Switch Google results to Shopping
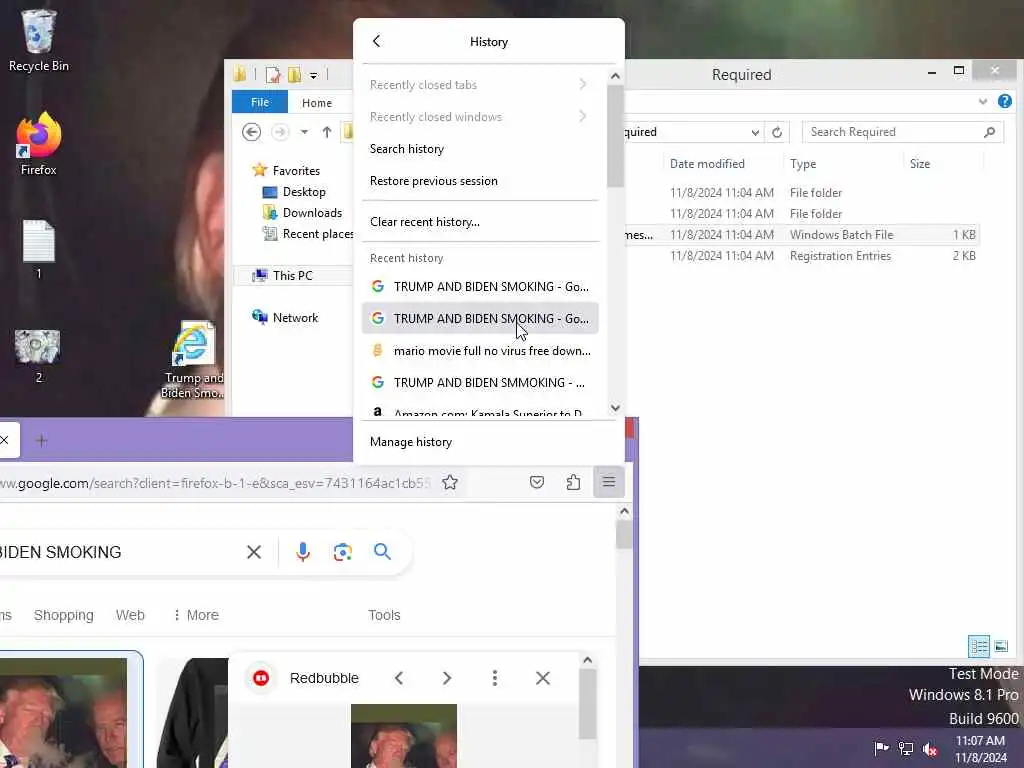 click(x=63, y=615)
